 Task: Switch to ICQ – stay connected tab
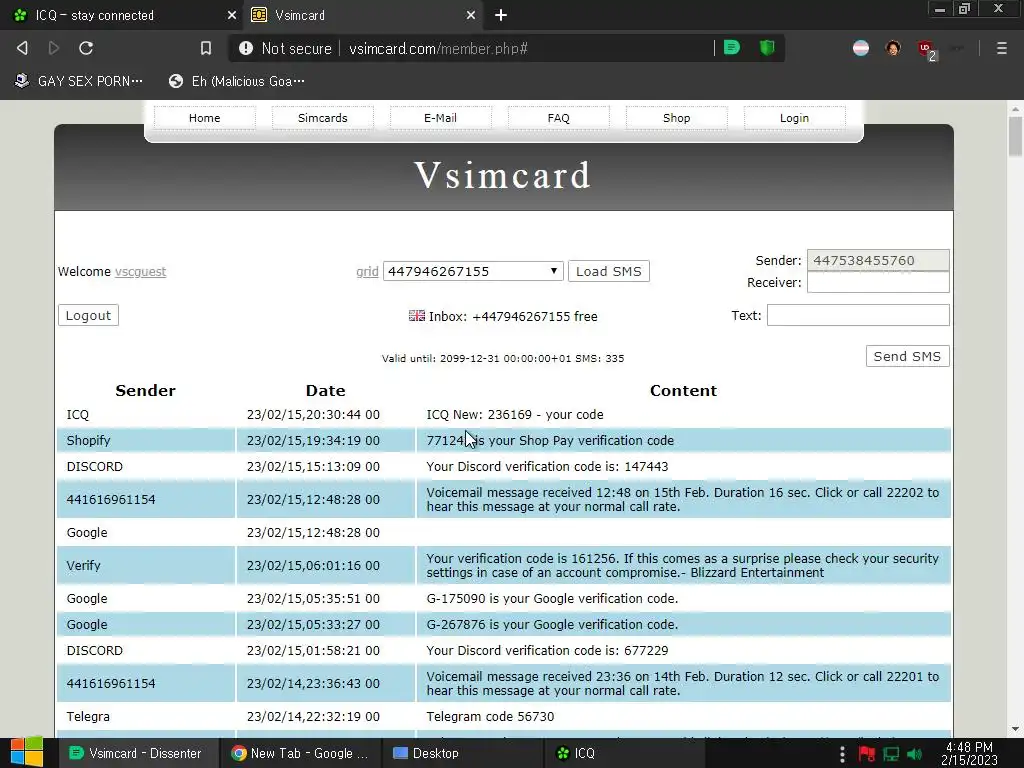tap(121, 15)
